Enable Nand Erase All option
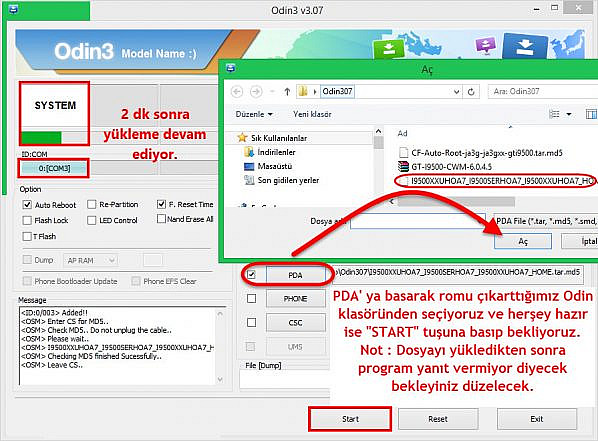This screenshot has width=598, height=441. (x=161, y=219)
